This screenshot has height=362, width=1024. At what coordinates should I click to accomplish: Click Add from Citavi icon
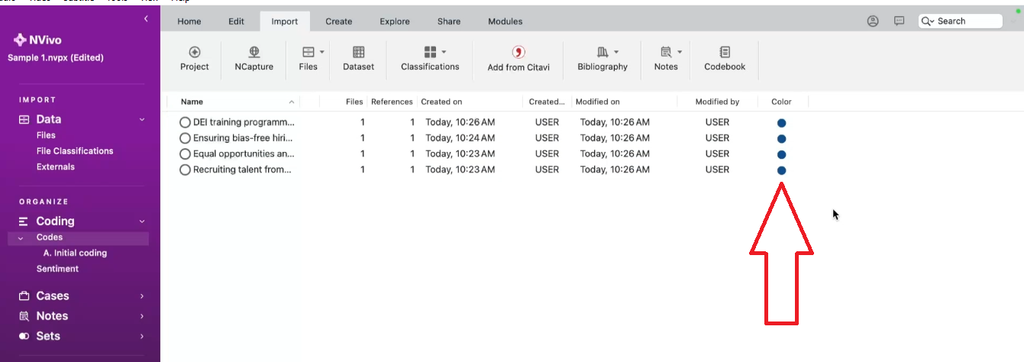(519, 52)
